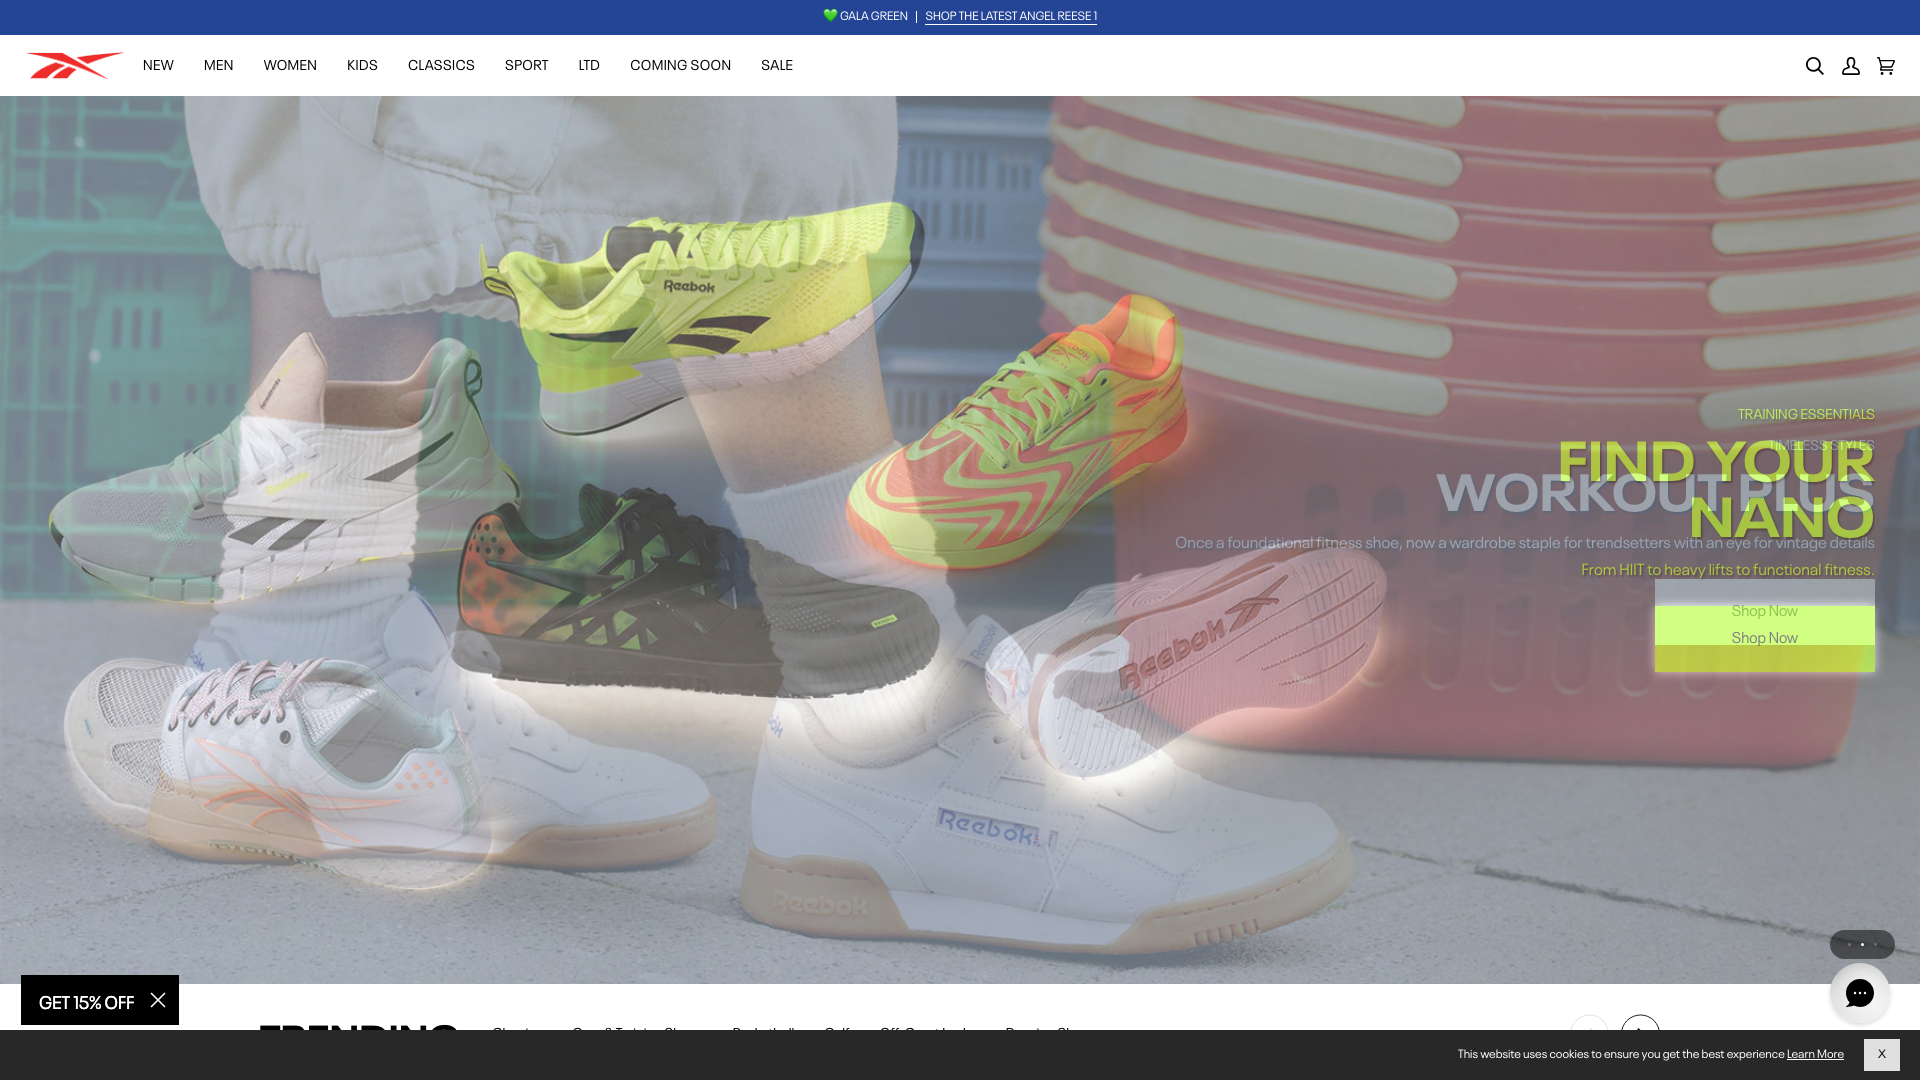Open the live chat bubble icon
Image resolution: width=1920 pixels, height=1080 pixels.
click(x=1860, y=993)
